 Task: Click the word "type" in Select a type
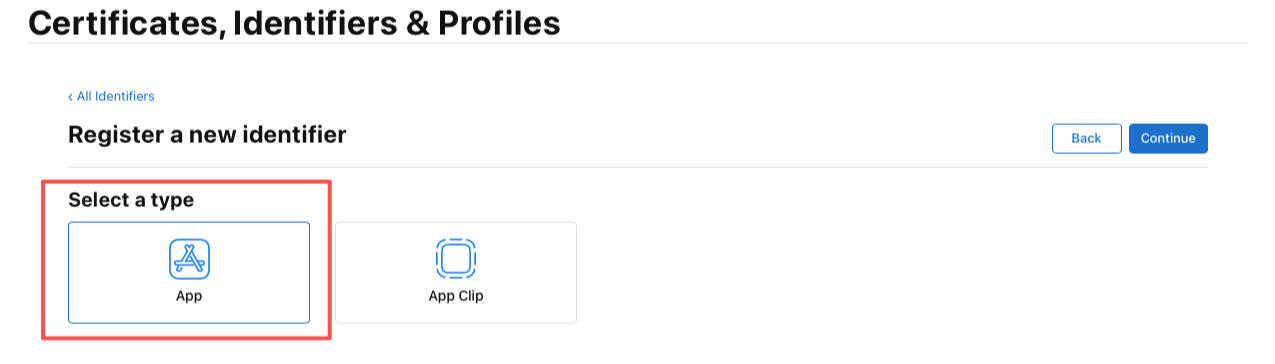pyautogui.click(x=172, y=201)
